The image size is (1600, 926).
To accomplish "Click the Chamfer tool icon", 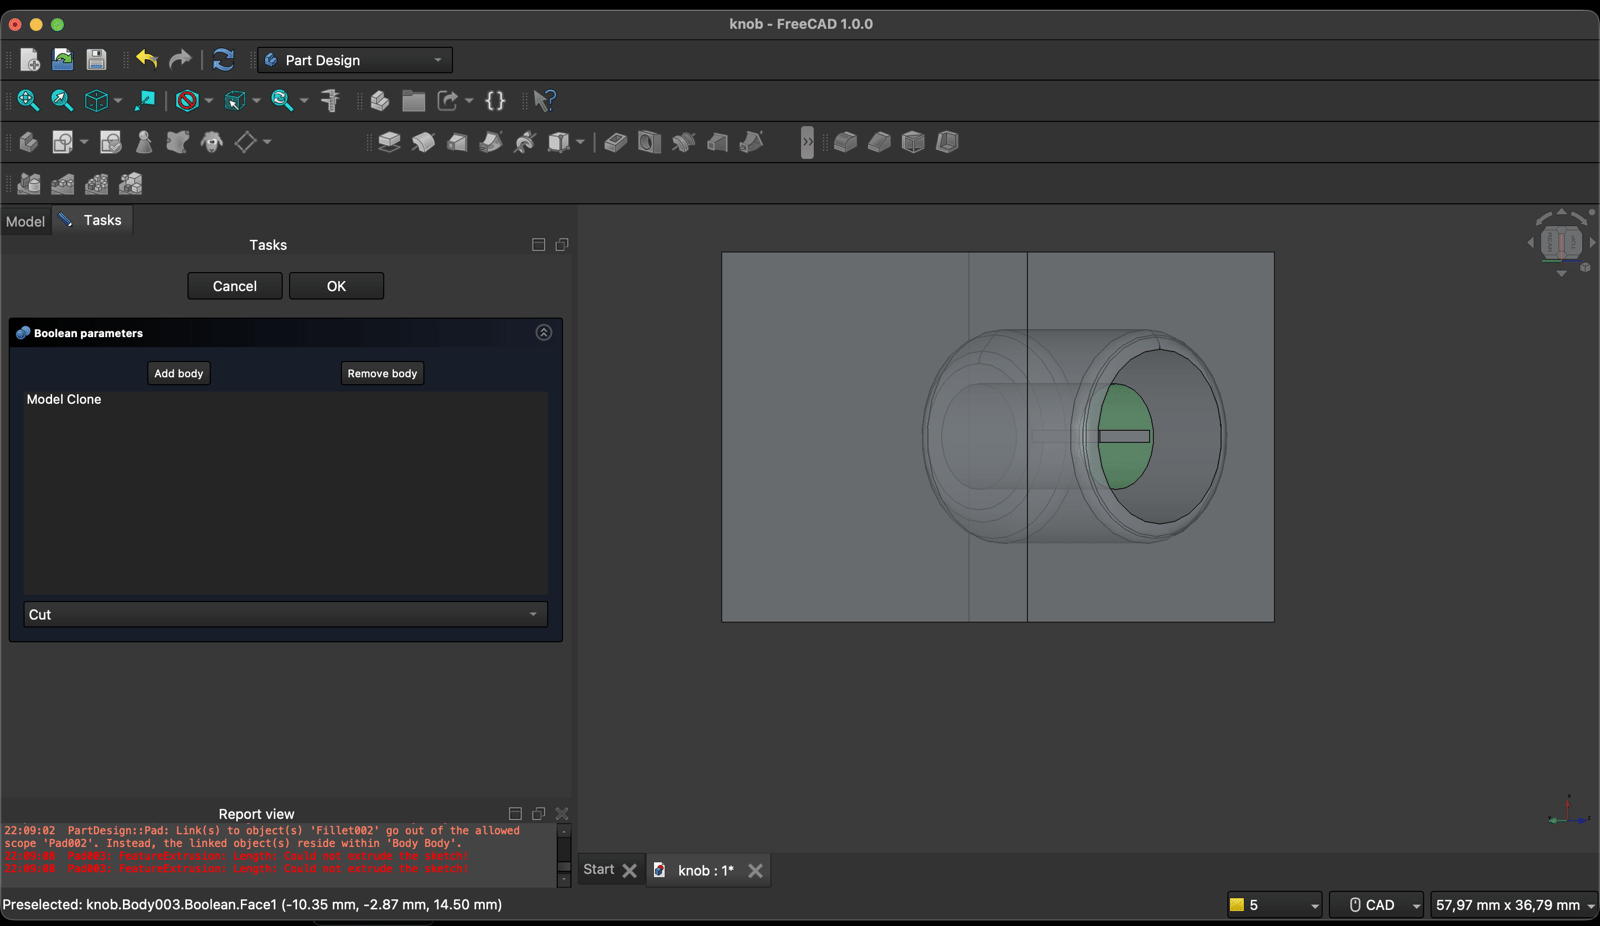I will click(879, 142).
